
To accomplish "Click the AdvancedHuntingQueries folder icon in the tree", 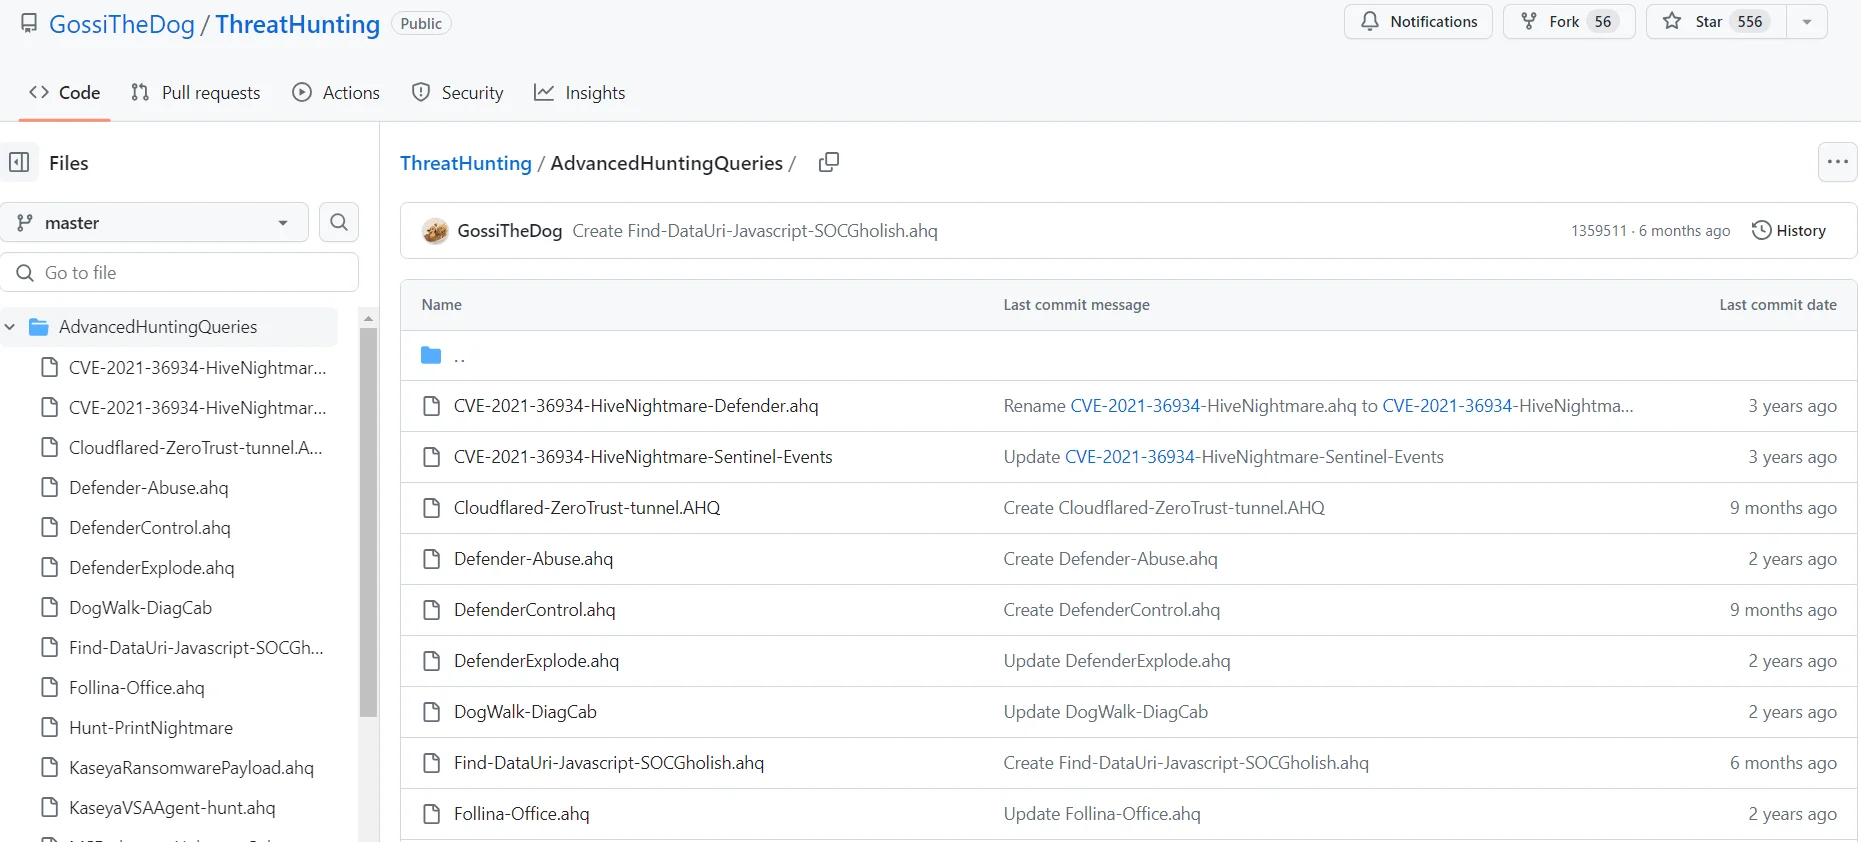I will click(40, 327).
